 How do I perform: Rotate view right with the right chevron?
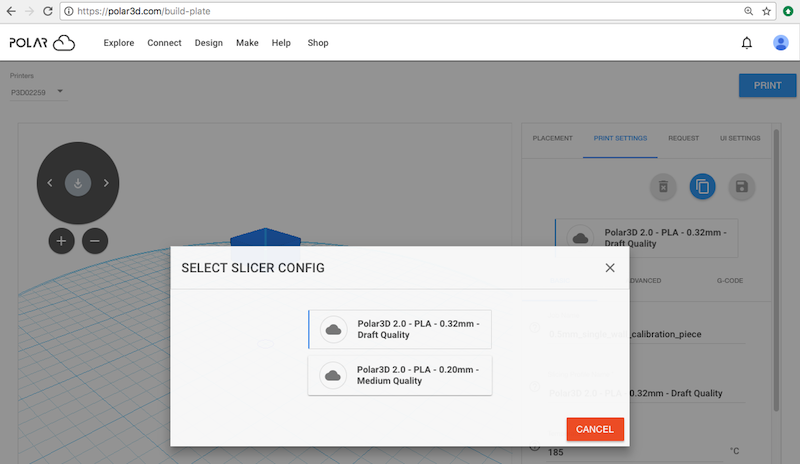tap(106, 183)
